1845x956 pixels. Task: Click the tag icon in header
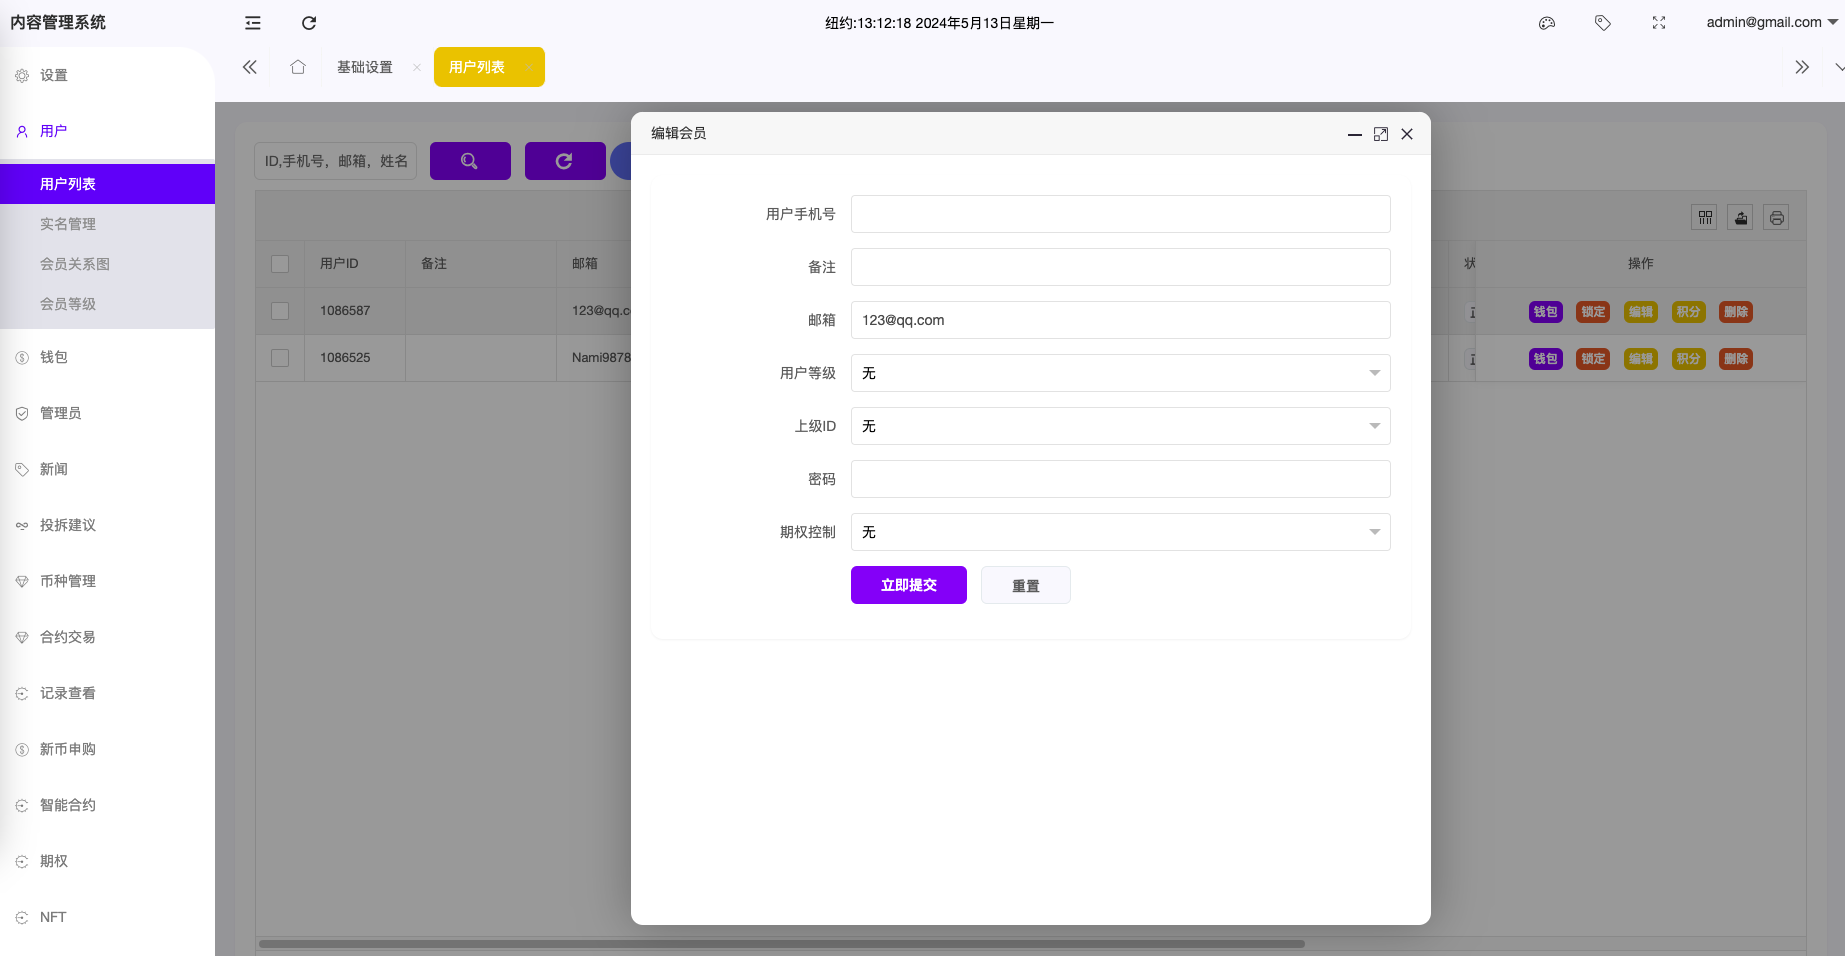click(1603, 23)
